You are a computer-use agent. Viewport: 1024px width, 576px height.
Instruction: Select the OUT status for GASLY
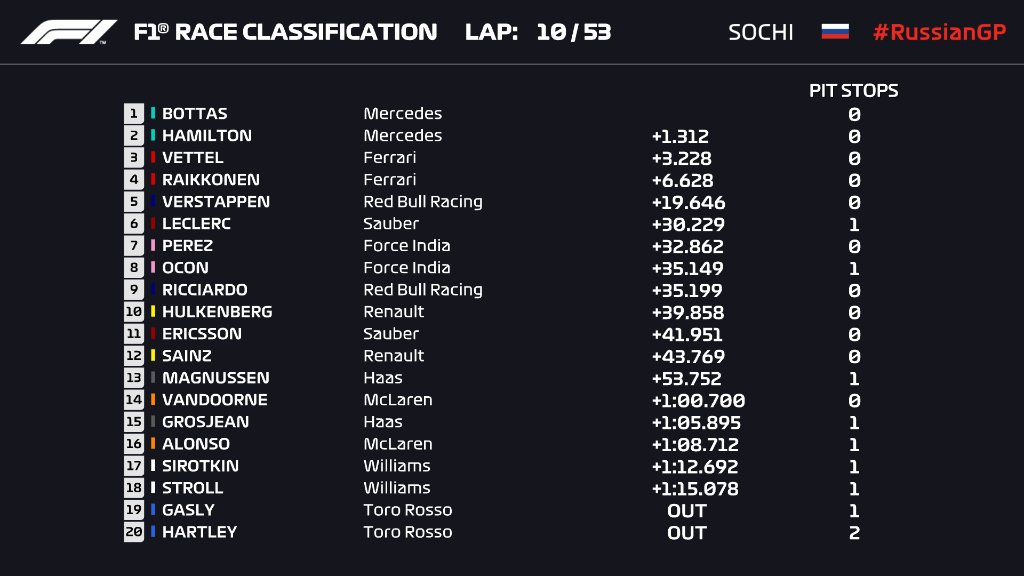click(687, 511)
